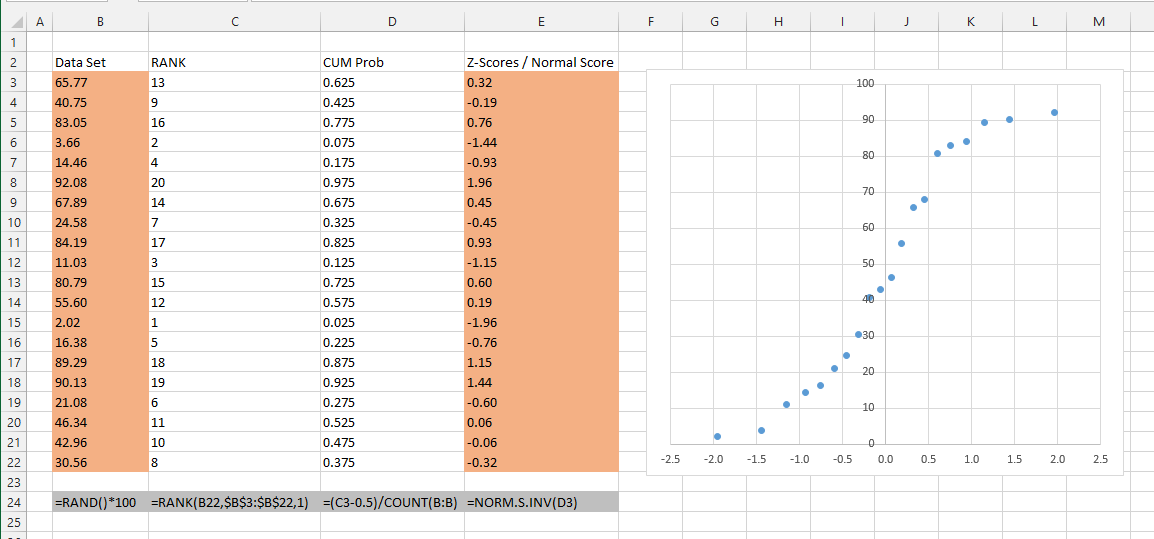This screenshot has height=539, width=1154.
Task: Click 'Z-Scores / Normal Score' header cell
Action: (541, 63)
